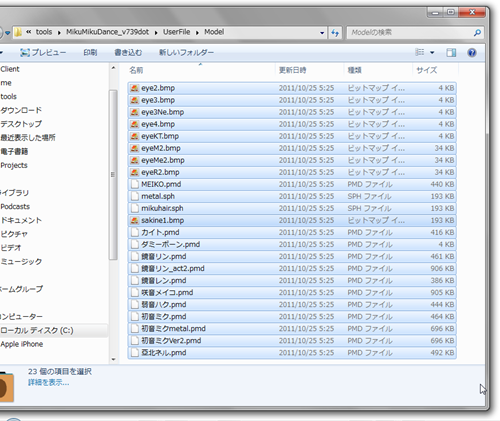
Task: Click the sakine1.bmp file icon
Action: [134, 220]
